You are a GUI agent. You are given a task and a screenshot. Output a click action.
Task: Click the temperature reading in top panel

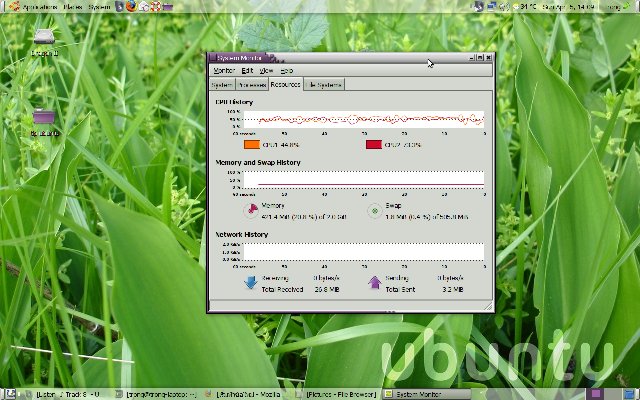(527, 7)
